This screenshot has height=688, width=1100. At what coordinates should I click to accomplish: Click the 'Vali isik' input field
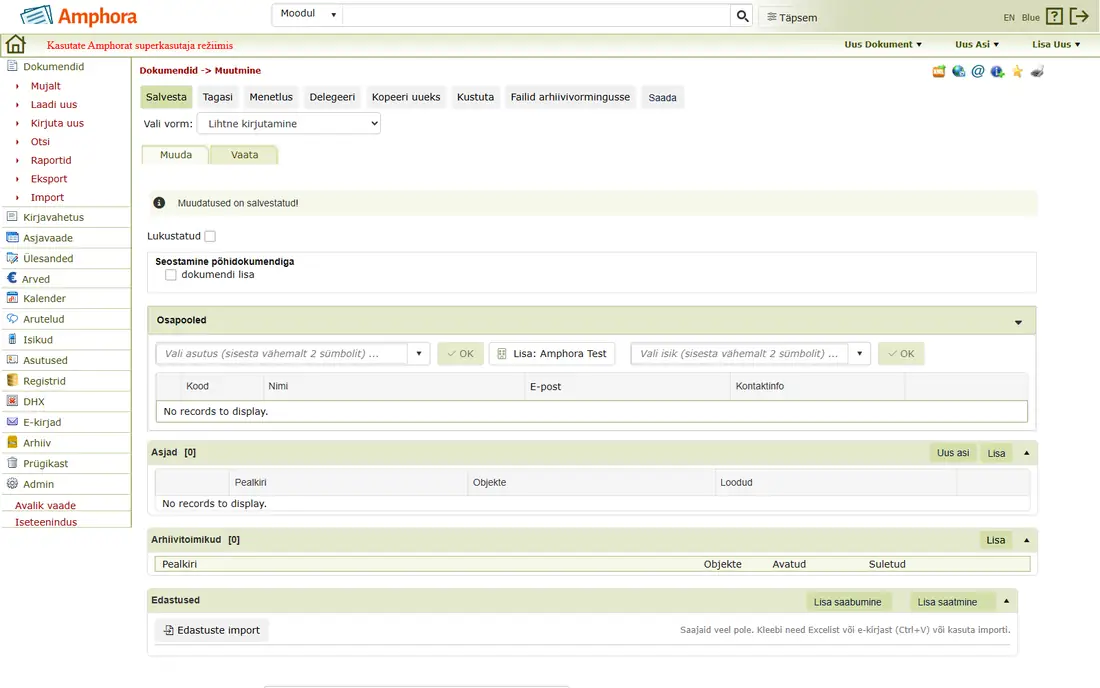(739, 353)
